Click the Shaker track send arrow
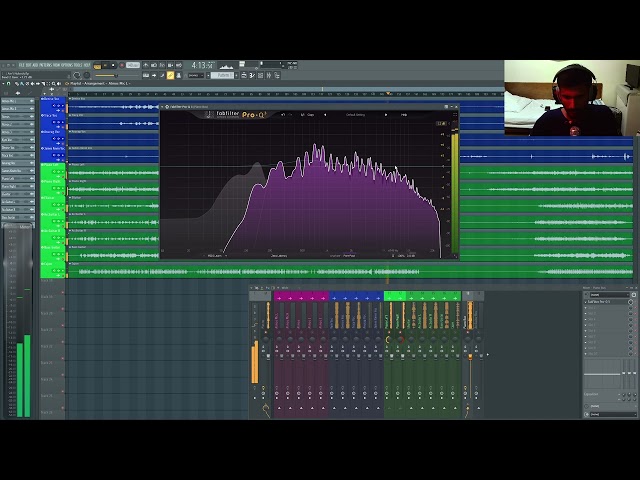This screenshot has width=640, height=480. 410,408
